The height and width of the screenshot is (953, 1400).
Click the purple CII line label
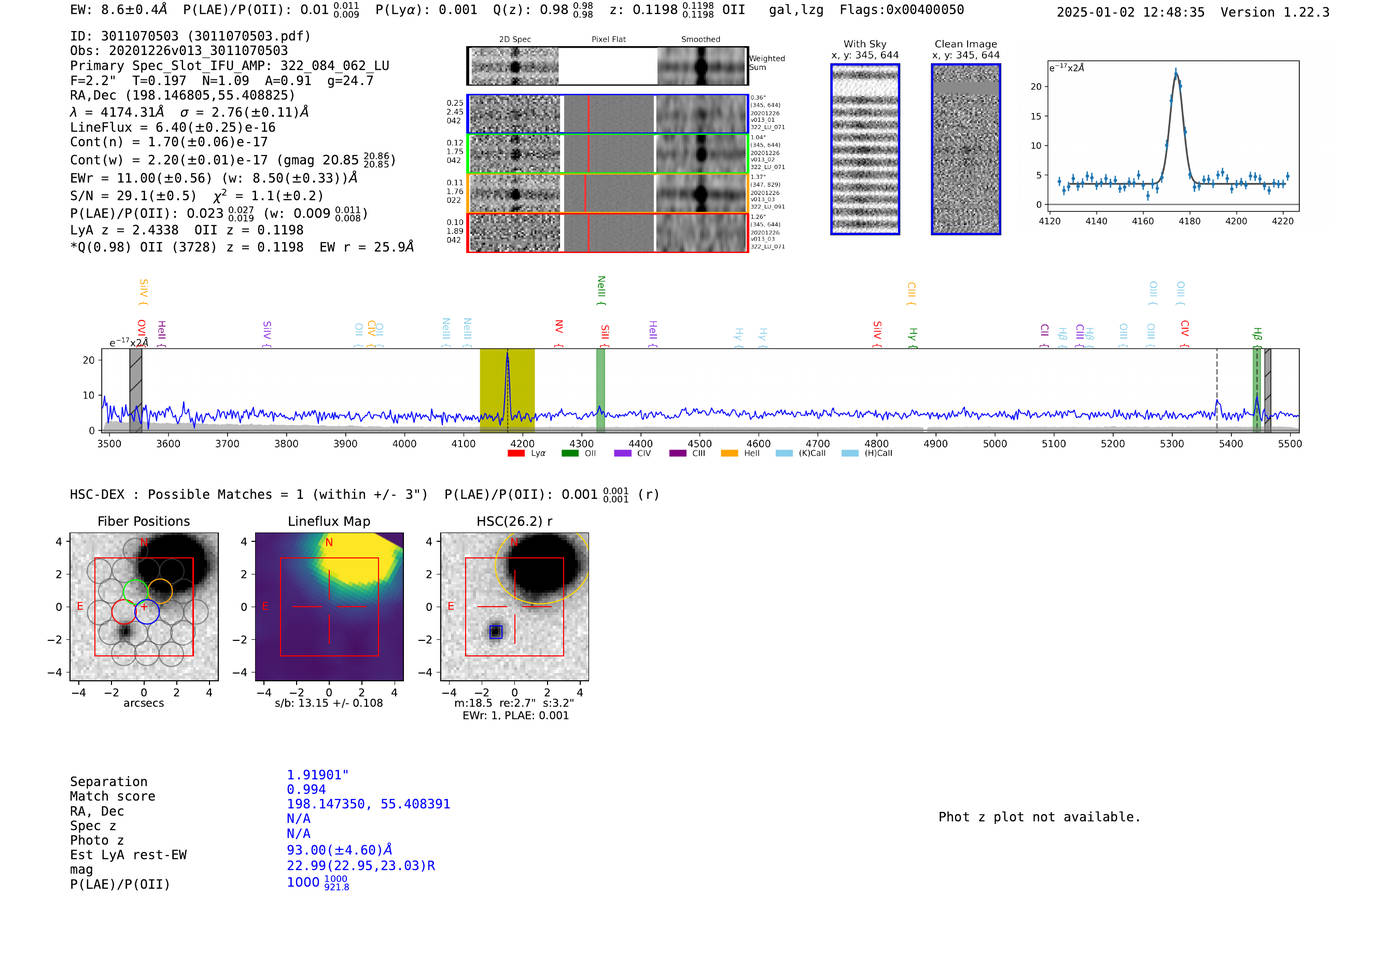(1044, 335)
